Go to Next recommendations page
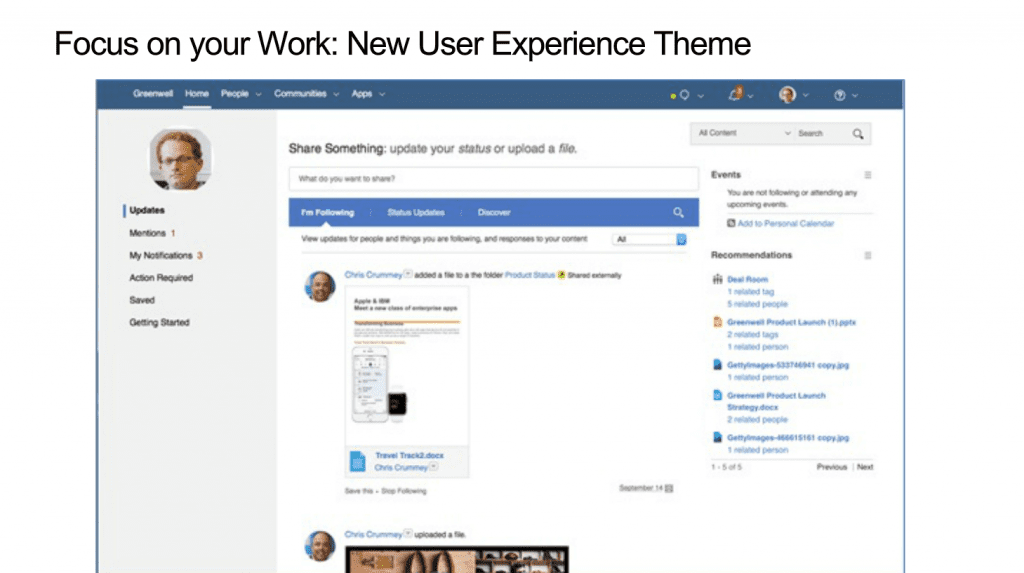The width and height of the screenshot is (1024, 573). click(x=865, y=467)
